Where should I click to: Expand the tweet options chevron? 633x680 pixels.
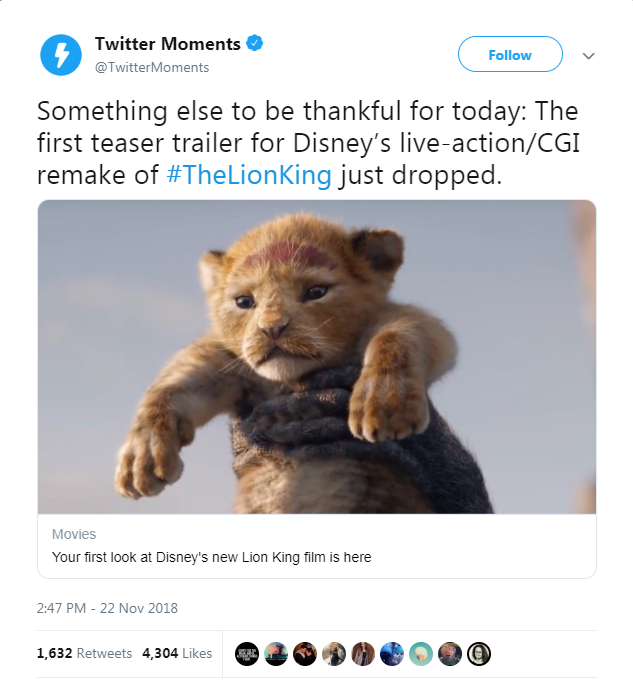pyautogui.click(x=588, y=56)
